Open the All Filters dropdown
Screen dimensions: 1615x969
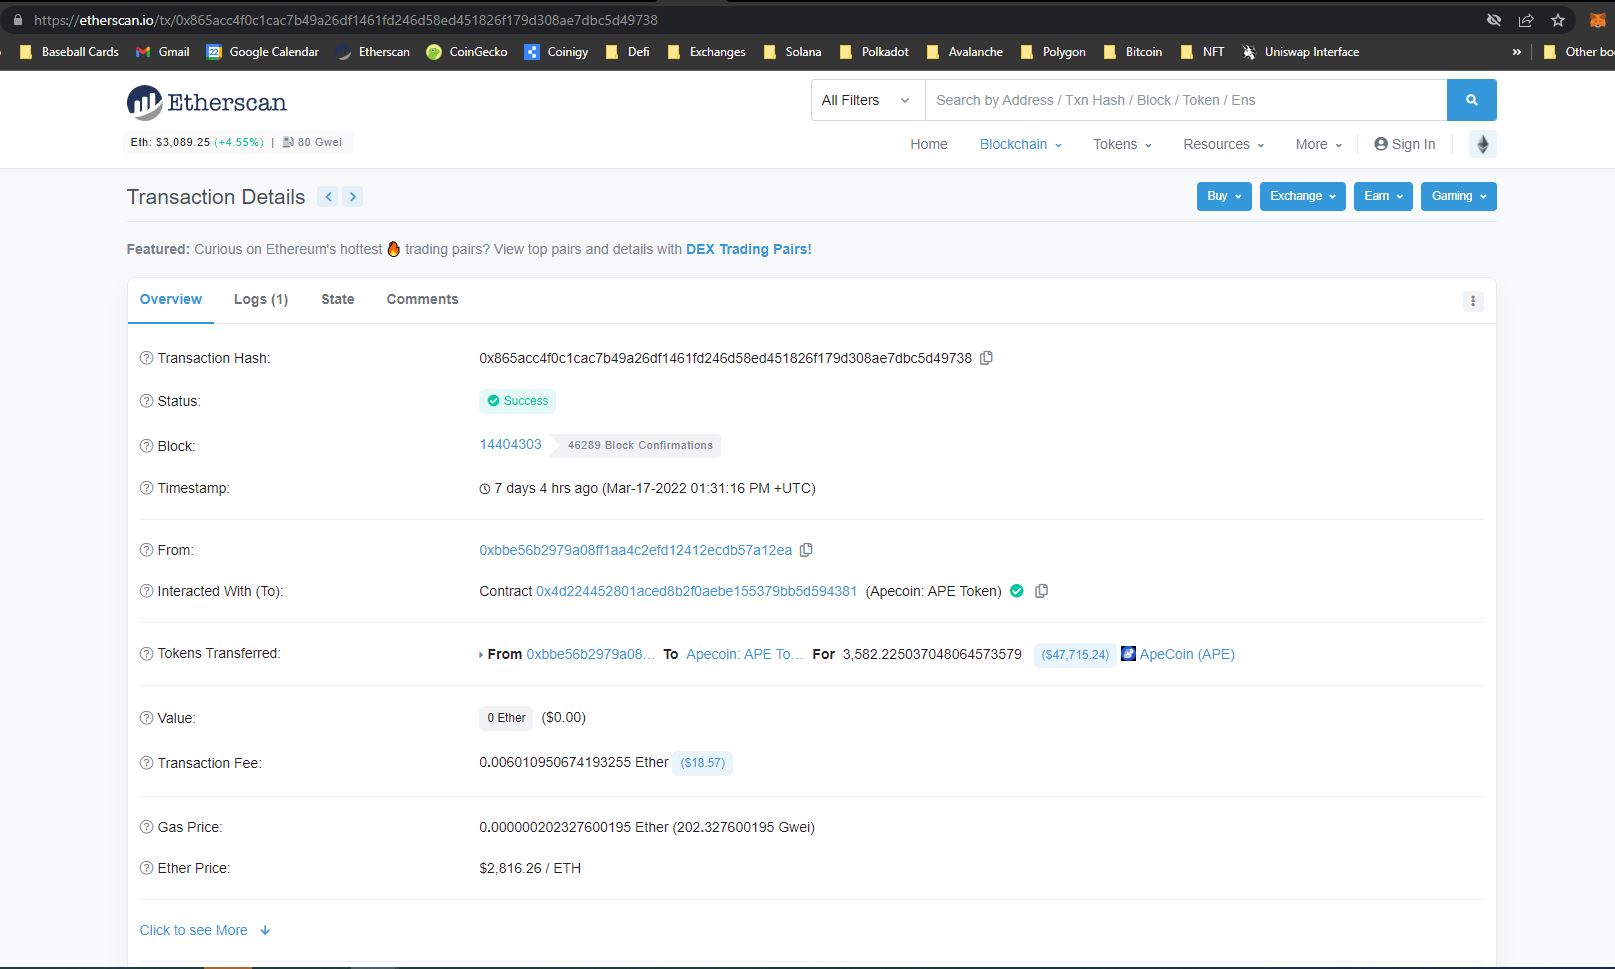[868, 100]
